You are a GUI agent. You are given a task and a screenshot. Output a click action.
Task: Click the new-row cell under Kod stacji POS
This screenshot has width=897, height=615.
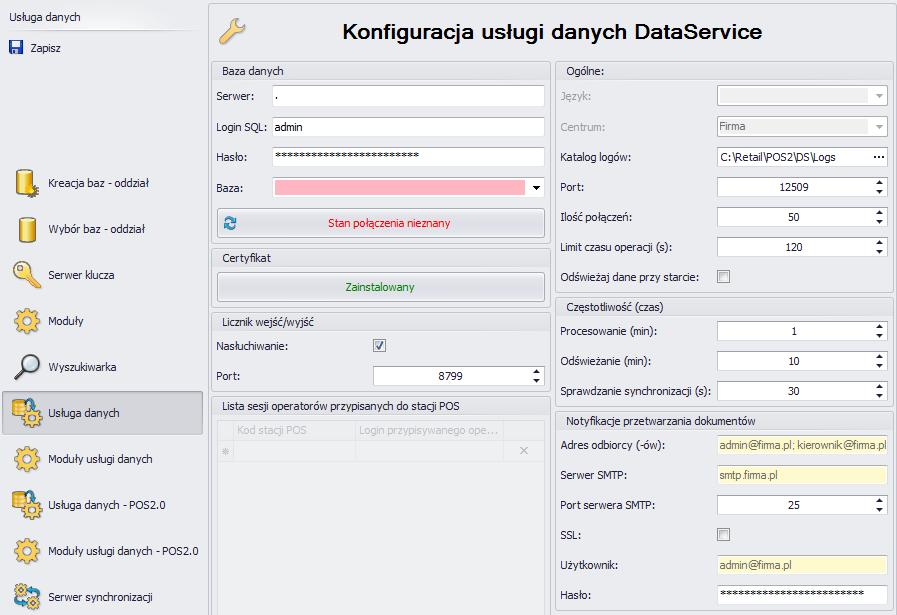[x=294, y=451]
